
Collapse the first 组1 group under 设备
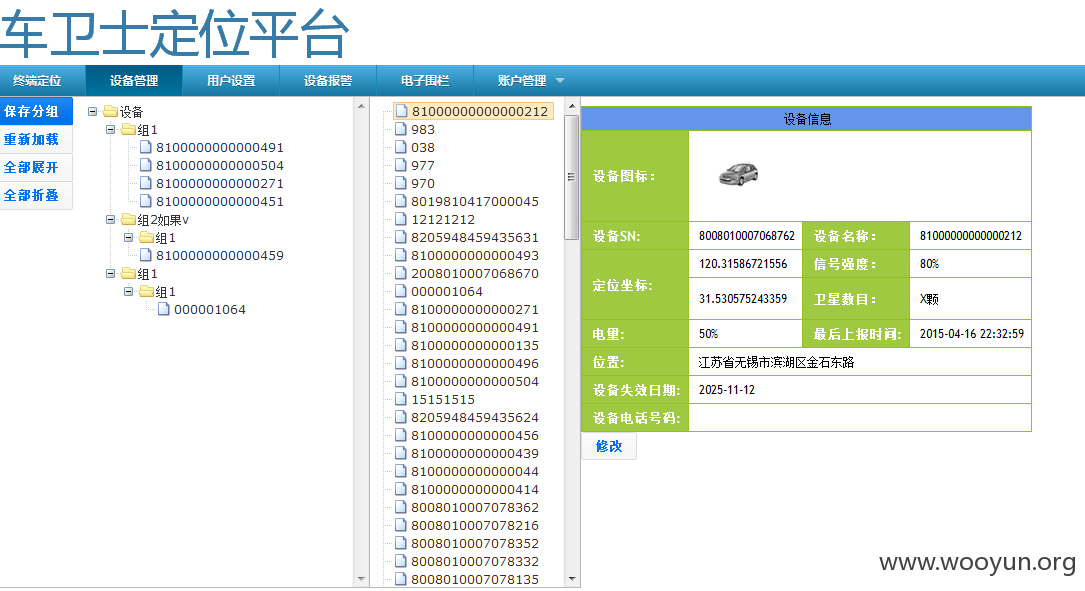110,129
